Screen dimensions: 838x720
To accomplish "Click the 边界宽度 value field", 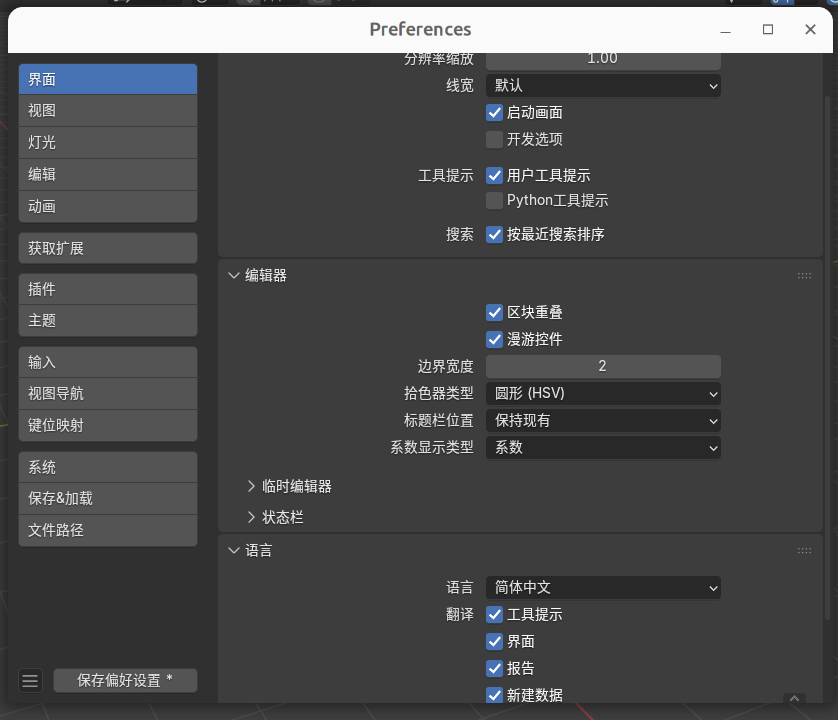I will [603, 366].
